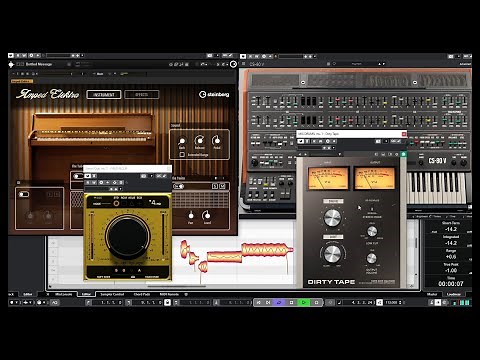480x360 pixels.
Task: Click the tempo value 110.000
Action: (391, 302)
